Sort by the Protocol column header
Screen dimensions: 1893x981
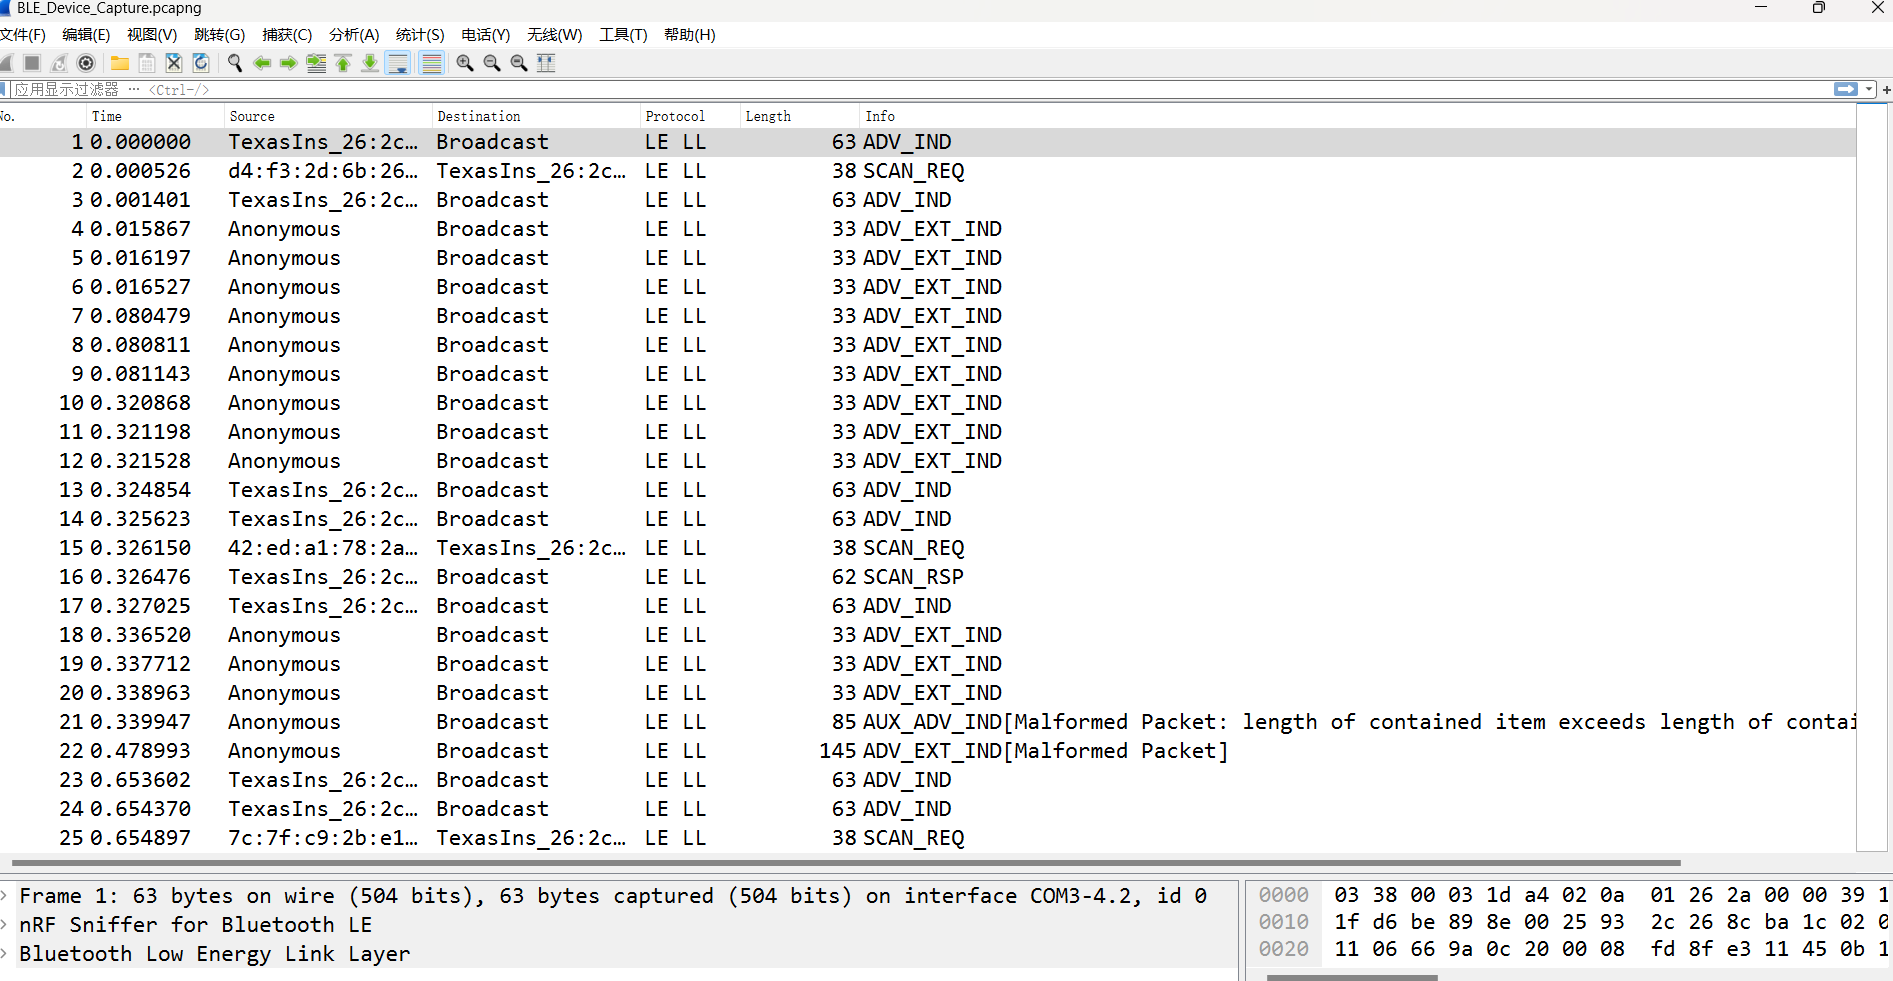[x=690, y=116]
